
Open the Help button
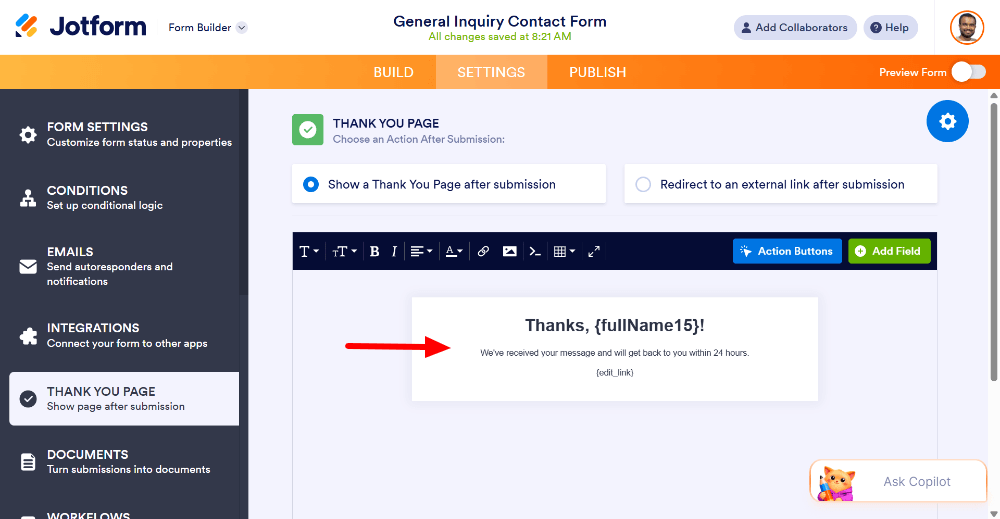tap(890, 27)
